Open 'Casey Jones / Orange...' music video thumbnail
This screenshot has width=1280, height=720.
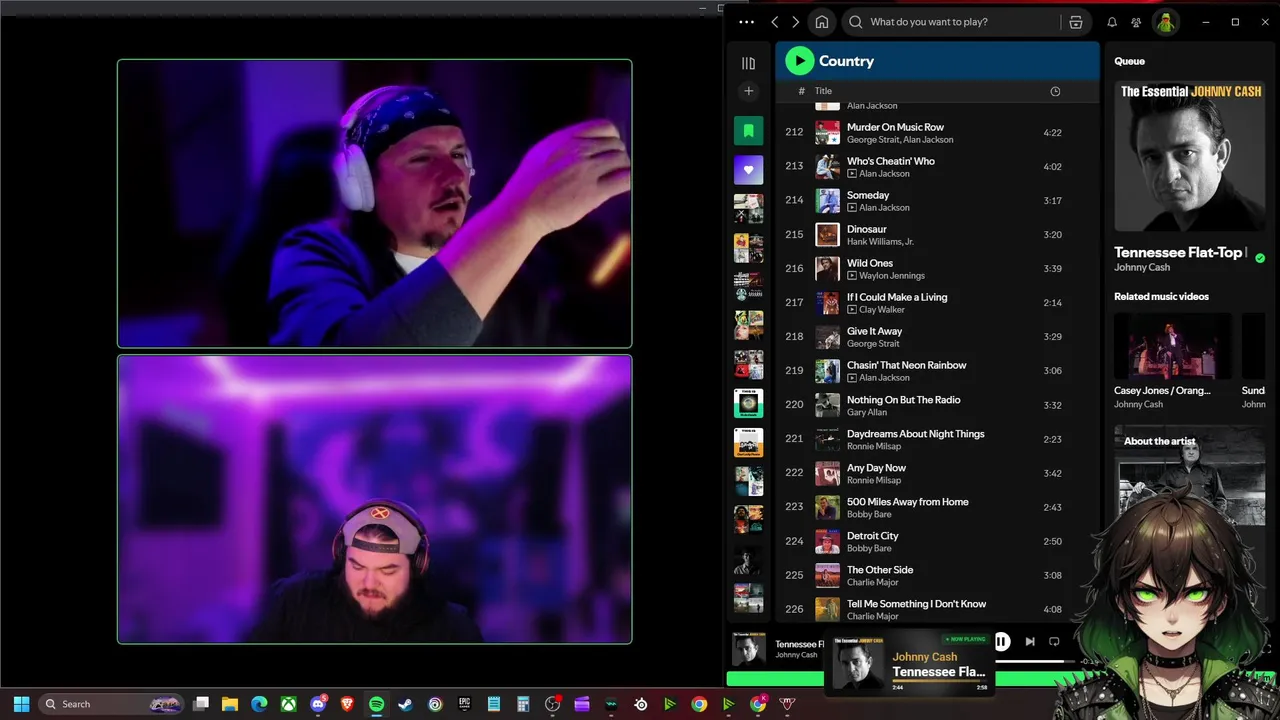(1173, 346)
